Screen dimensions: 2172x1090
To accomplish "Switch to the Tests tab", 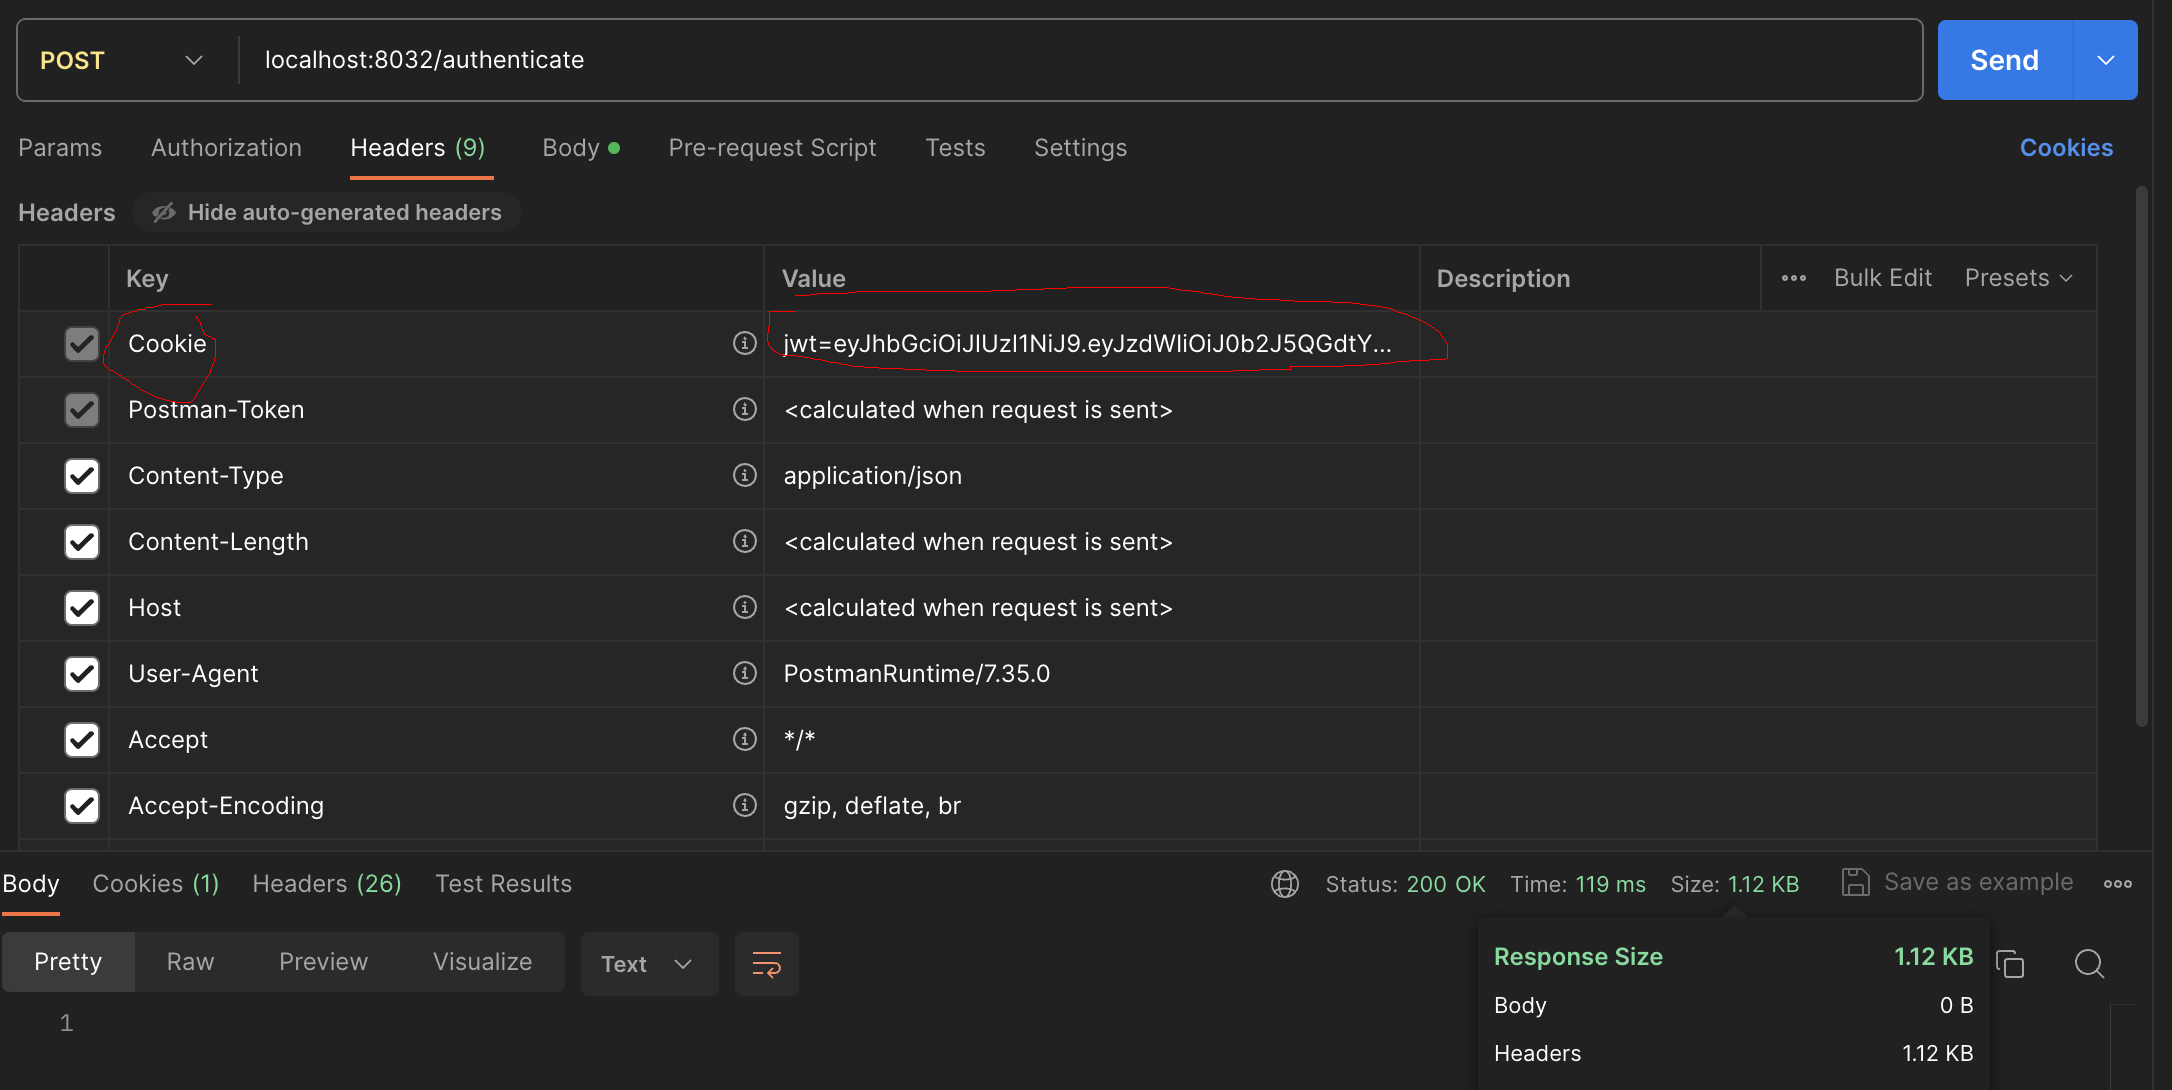I will click(955, 148).
